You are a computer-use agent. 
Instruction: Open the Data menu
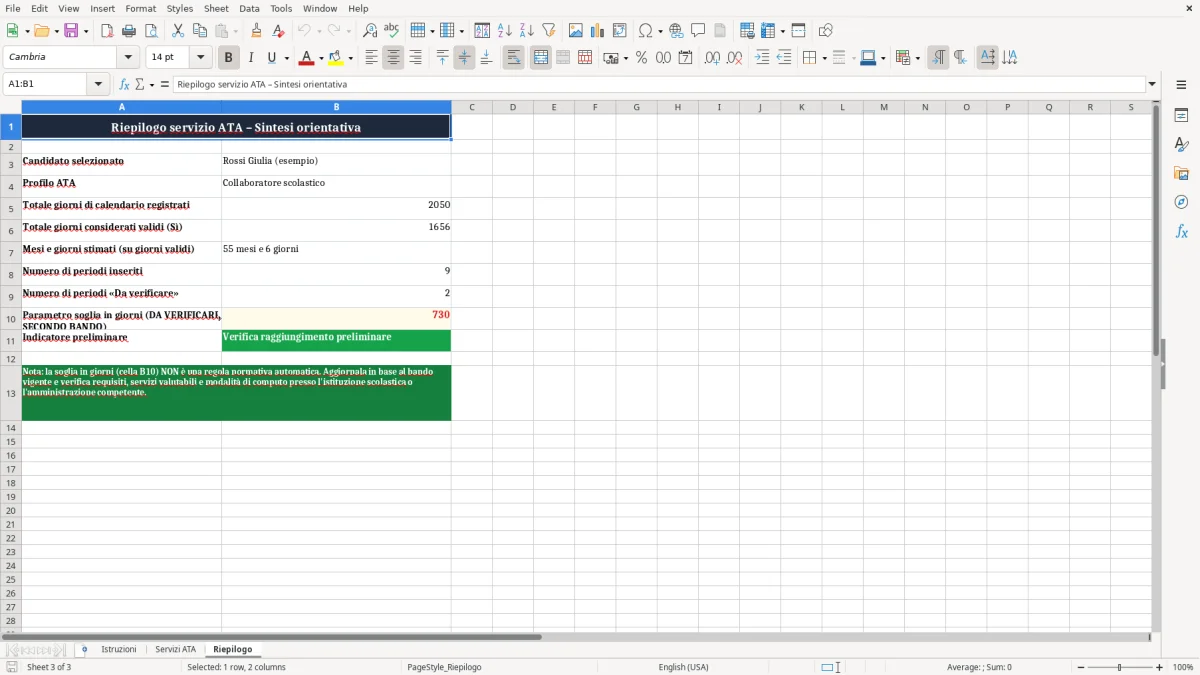coord(249,8)
